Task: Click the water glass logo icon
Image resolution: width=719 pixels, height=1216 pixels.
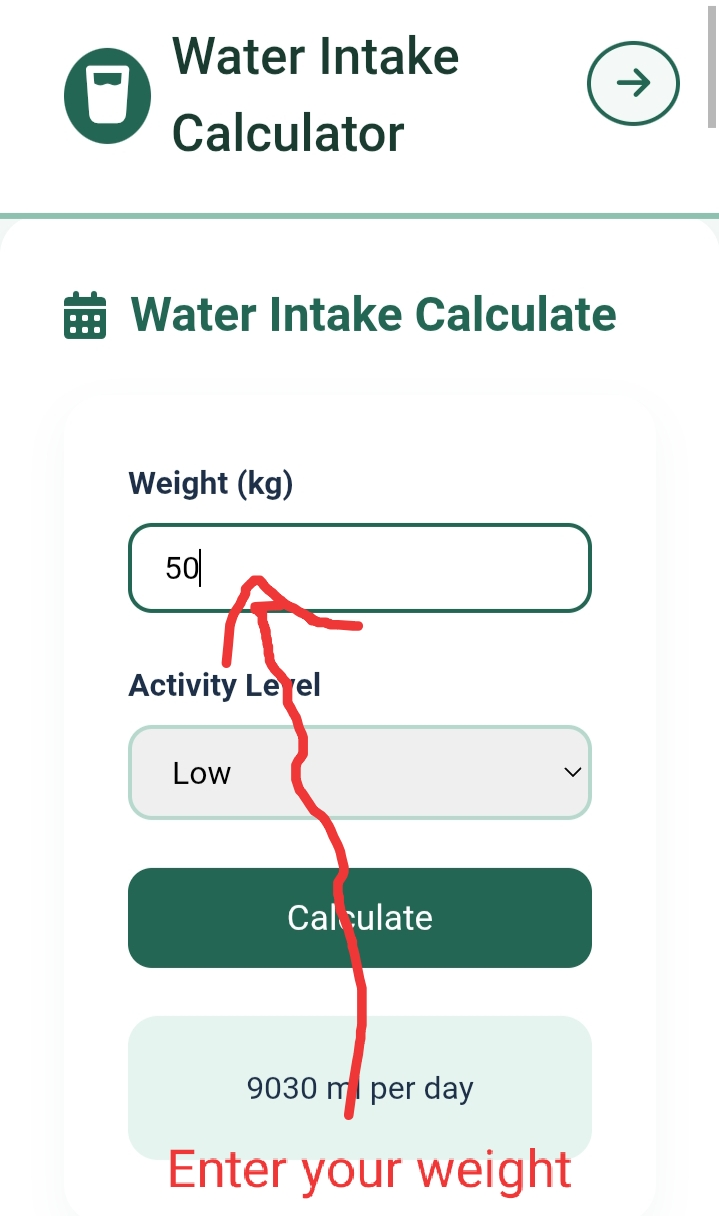Action: 107,93
